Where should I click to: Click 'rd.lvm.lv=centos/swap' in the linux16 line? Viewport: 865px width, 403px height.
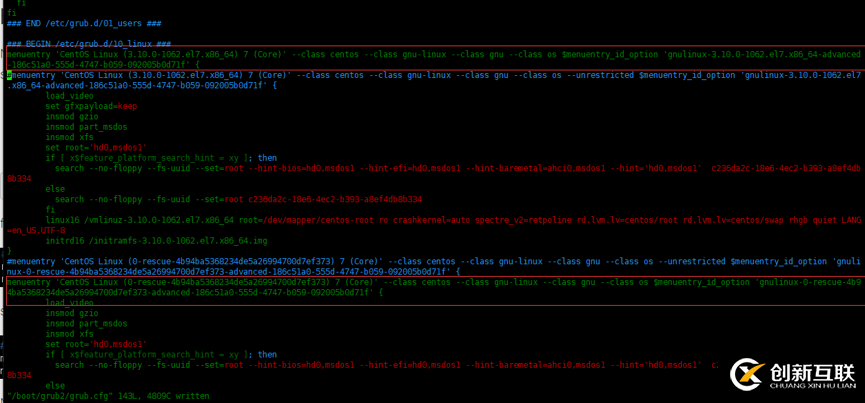729,220
